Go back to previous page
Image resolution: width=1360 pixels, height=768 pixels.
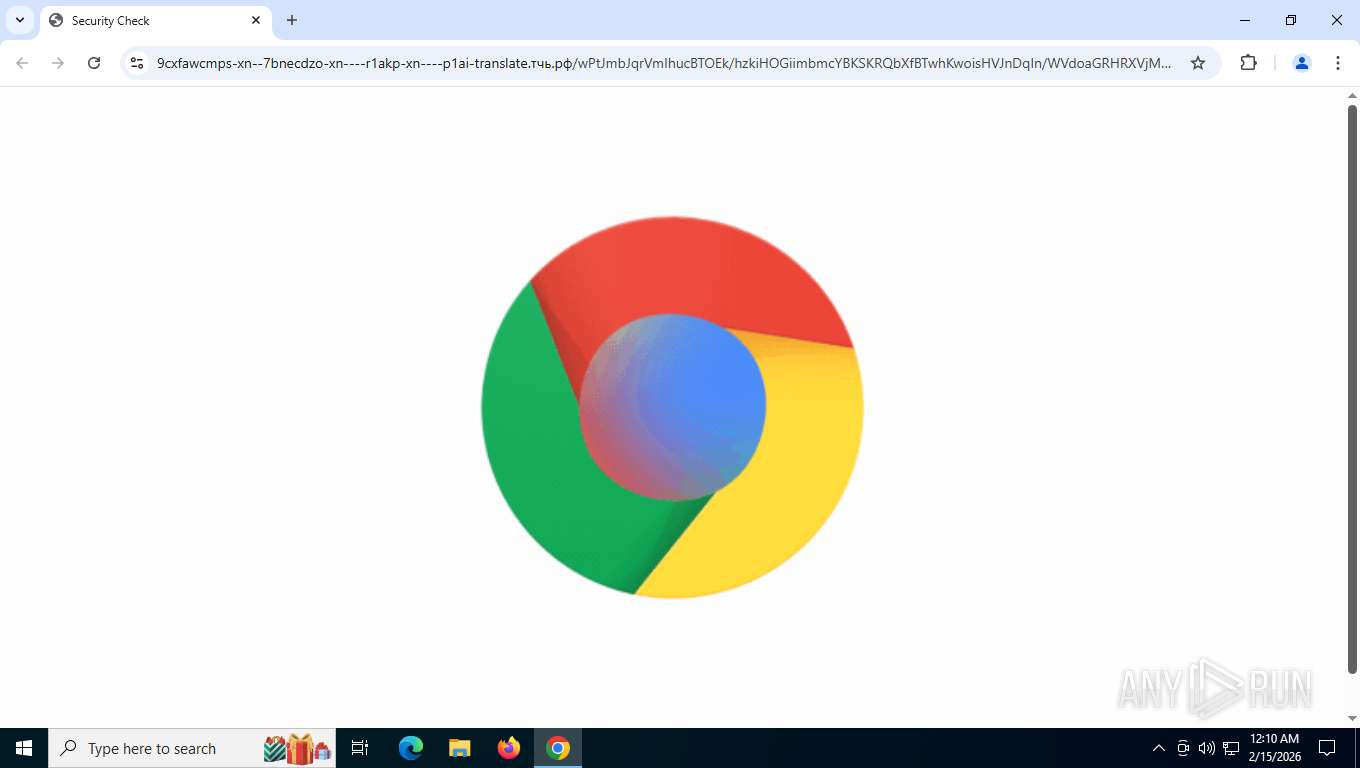(x=22, y=63)
